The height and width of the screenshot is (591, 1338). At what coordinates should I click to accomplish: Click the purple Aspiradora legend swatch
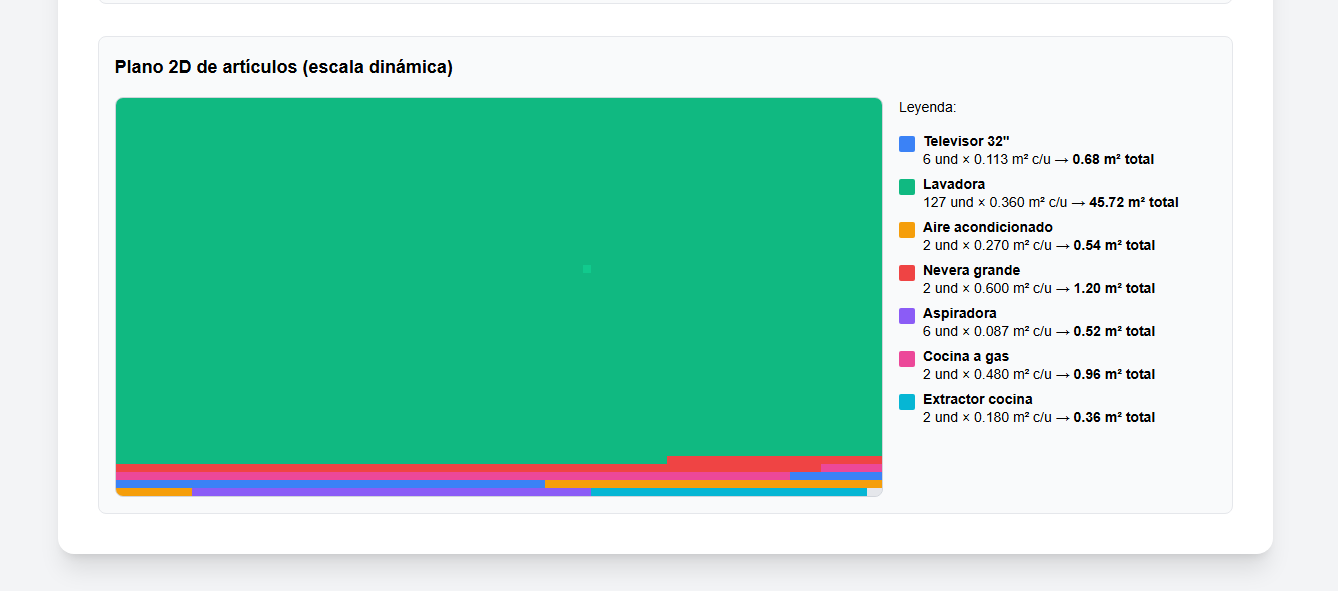coord(907,316)
